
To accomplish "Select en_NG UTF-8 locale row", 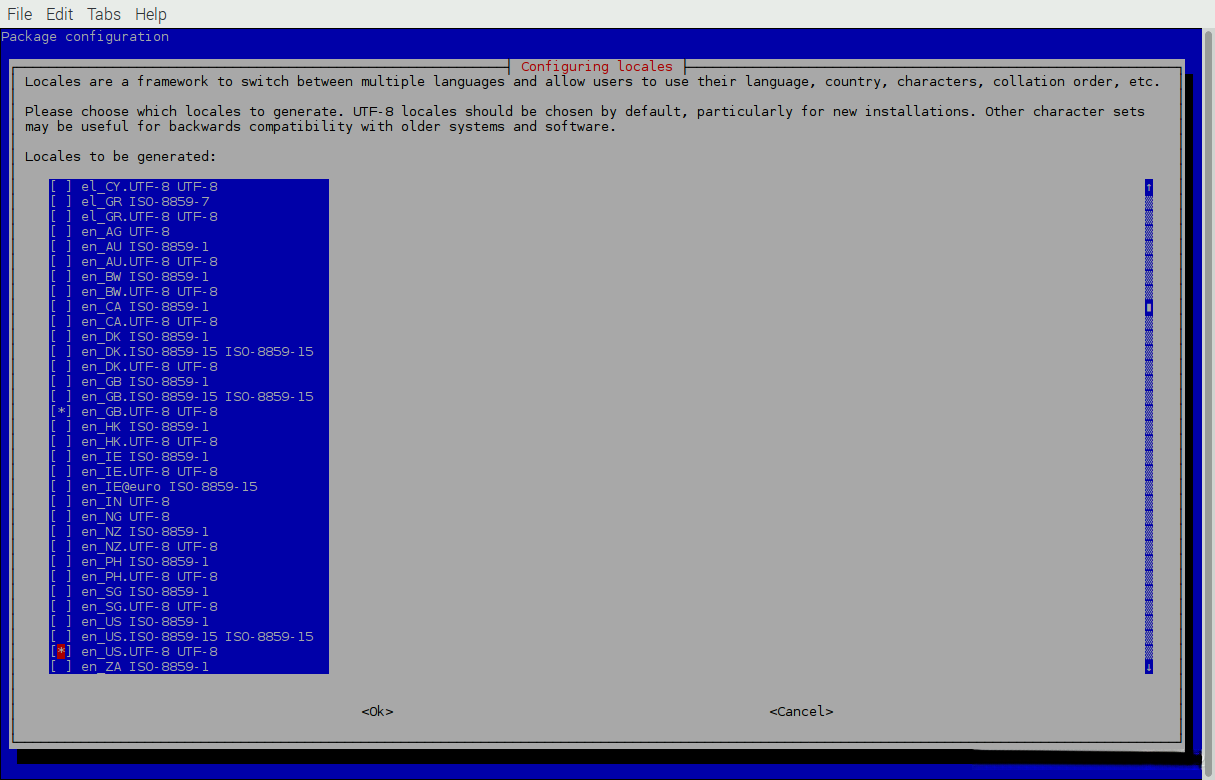I will (189, 517).
